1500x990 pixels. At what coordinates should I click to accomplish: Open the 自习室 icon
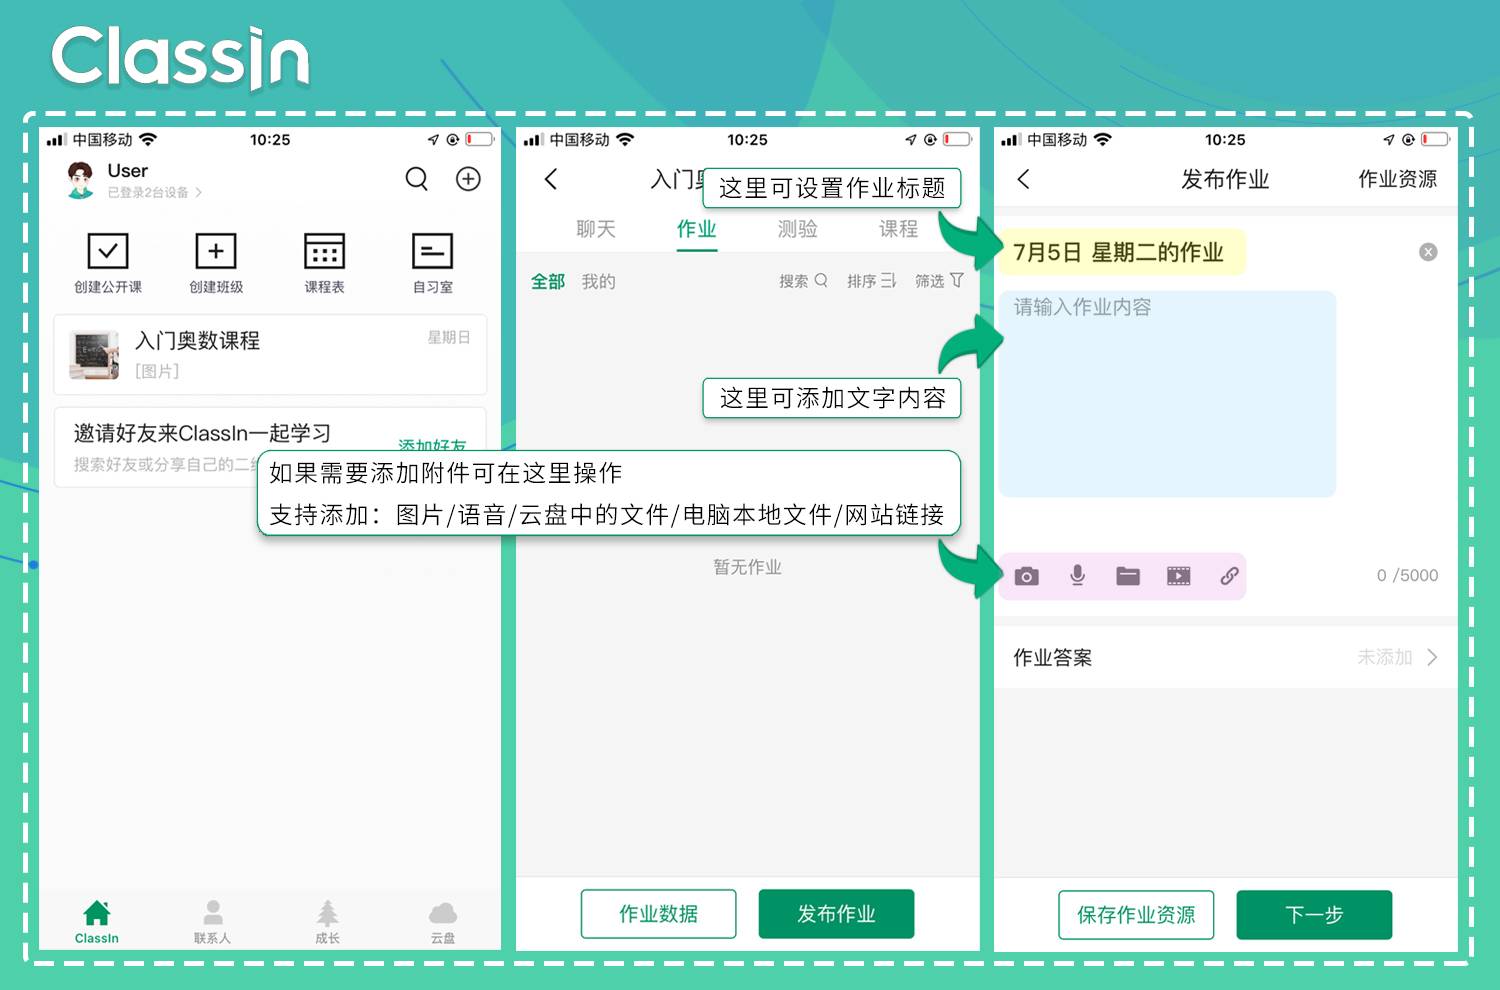pos(432,251)
